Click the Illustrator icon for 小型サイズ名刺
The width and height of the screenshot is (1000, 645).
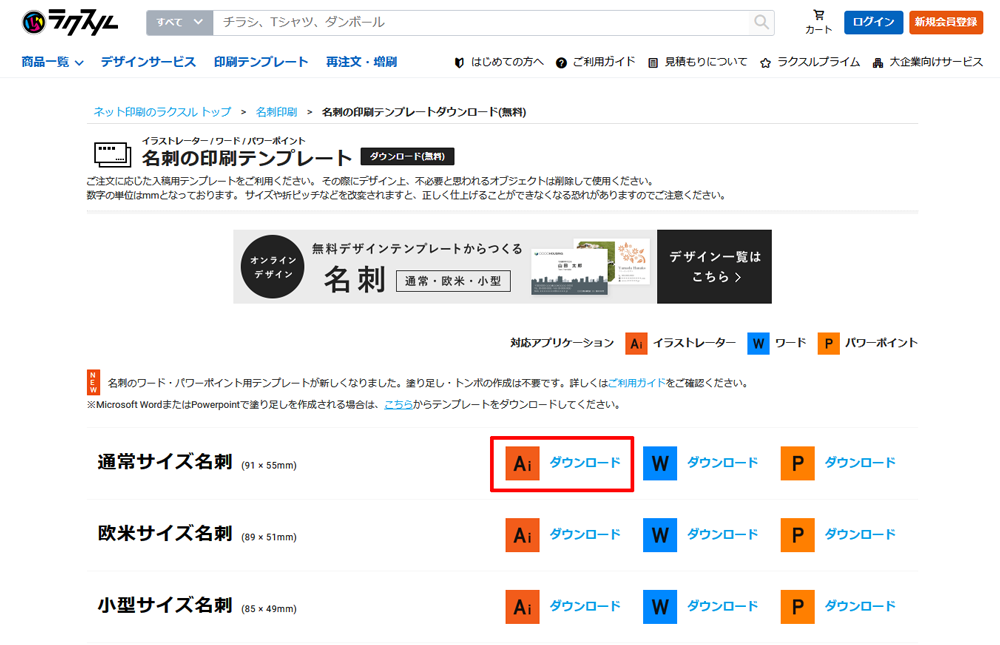[x=522, y=607]
